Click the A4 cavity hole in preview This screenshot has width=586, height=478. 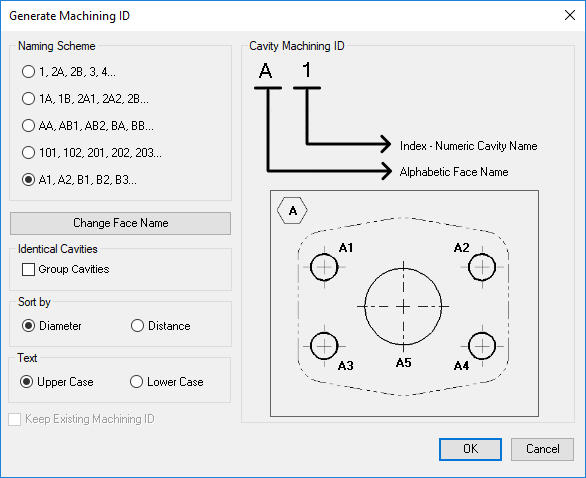pos(482,346)
